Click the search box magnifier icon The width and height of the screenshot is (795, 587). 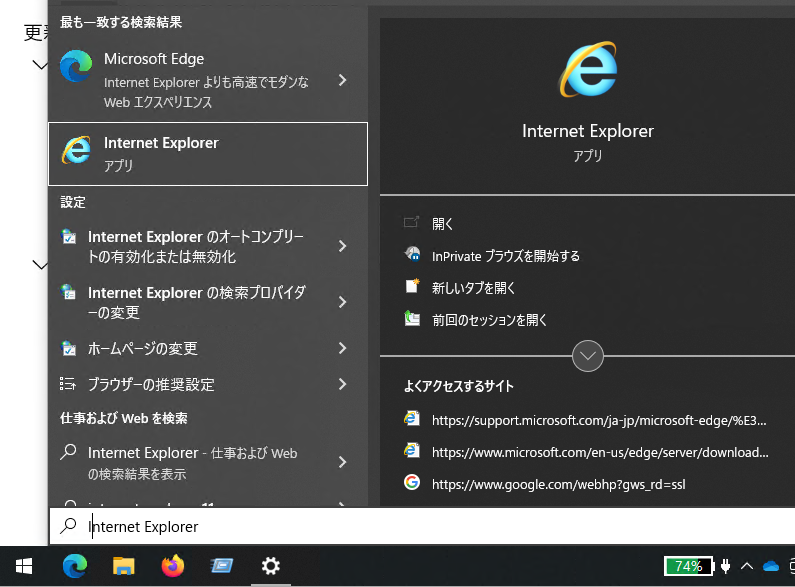pyautogui.click(x=68, y=526)
